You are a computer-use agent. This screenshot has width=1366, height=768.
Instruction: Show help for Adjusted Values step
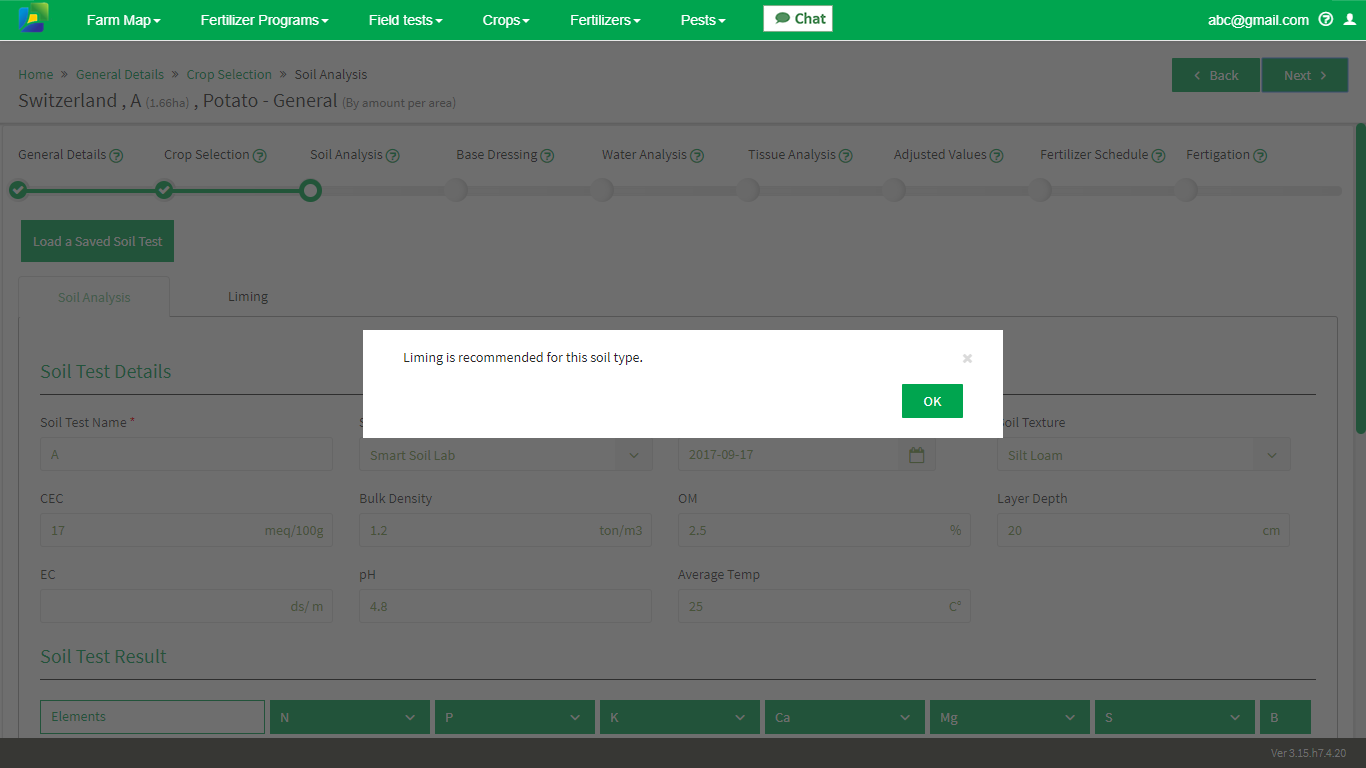coord(997,156)
